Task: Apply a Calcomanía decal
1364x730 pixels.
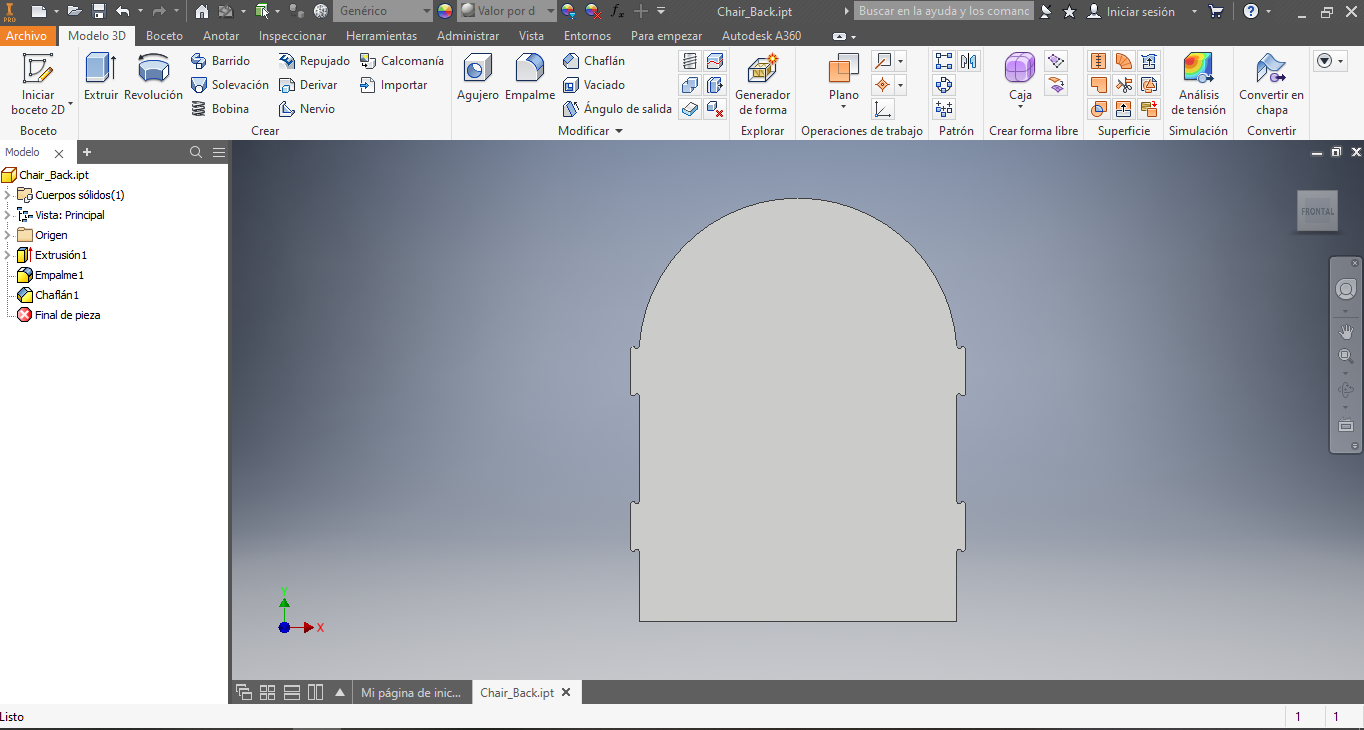Action: (401, 61)
